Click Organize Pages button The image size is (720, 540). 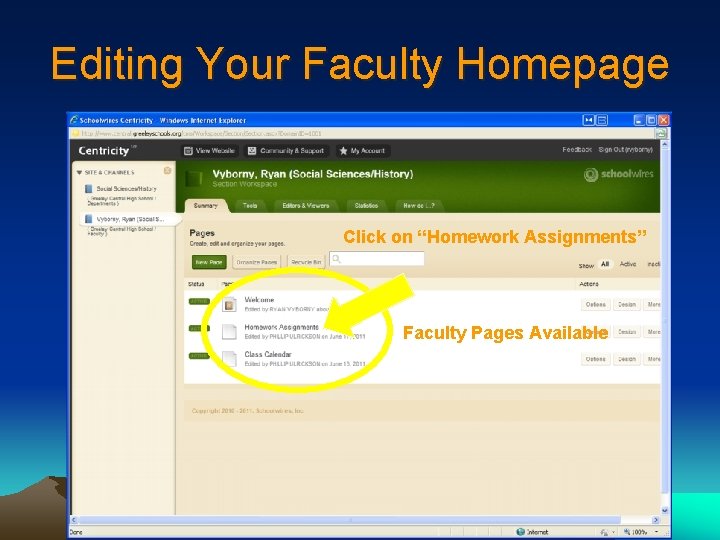click(256, 262)
